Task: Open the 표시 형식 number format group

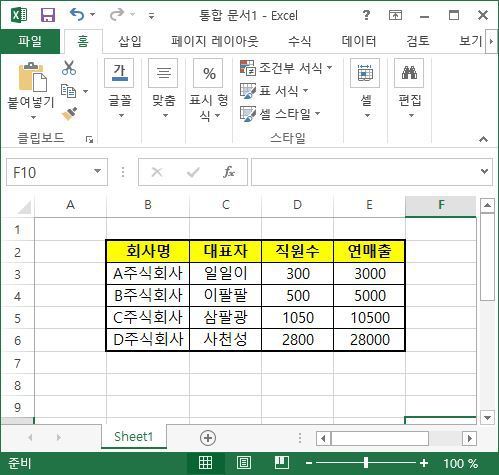Action: pyautogui.click(x=209, y=90)
